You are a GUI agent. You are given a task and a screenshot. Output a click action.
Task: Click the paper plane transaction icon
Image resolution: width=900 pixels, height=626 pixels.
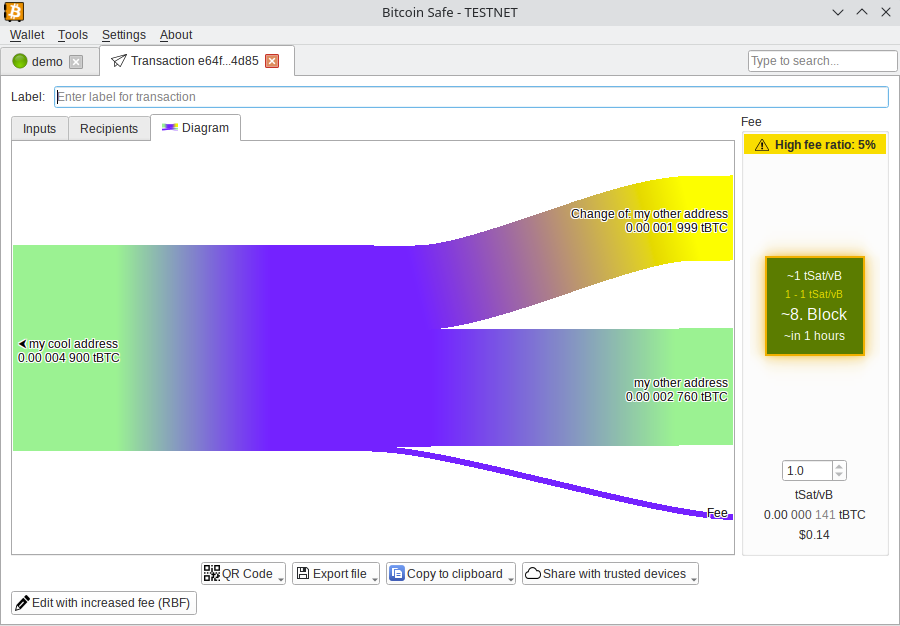[118, 60]
